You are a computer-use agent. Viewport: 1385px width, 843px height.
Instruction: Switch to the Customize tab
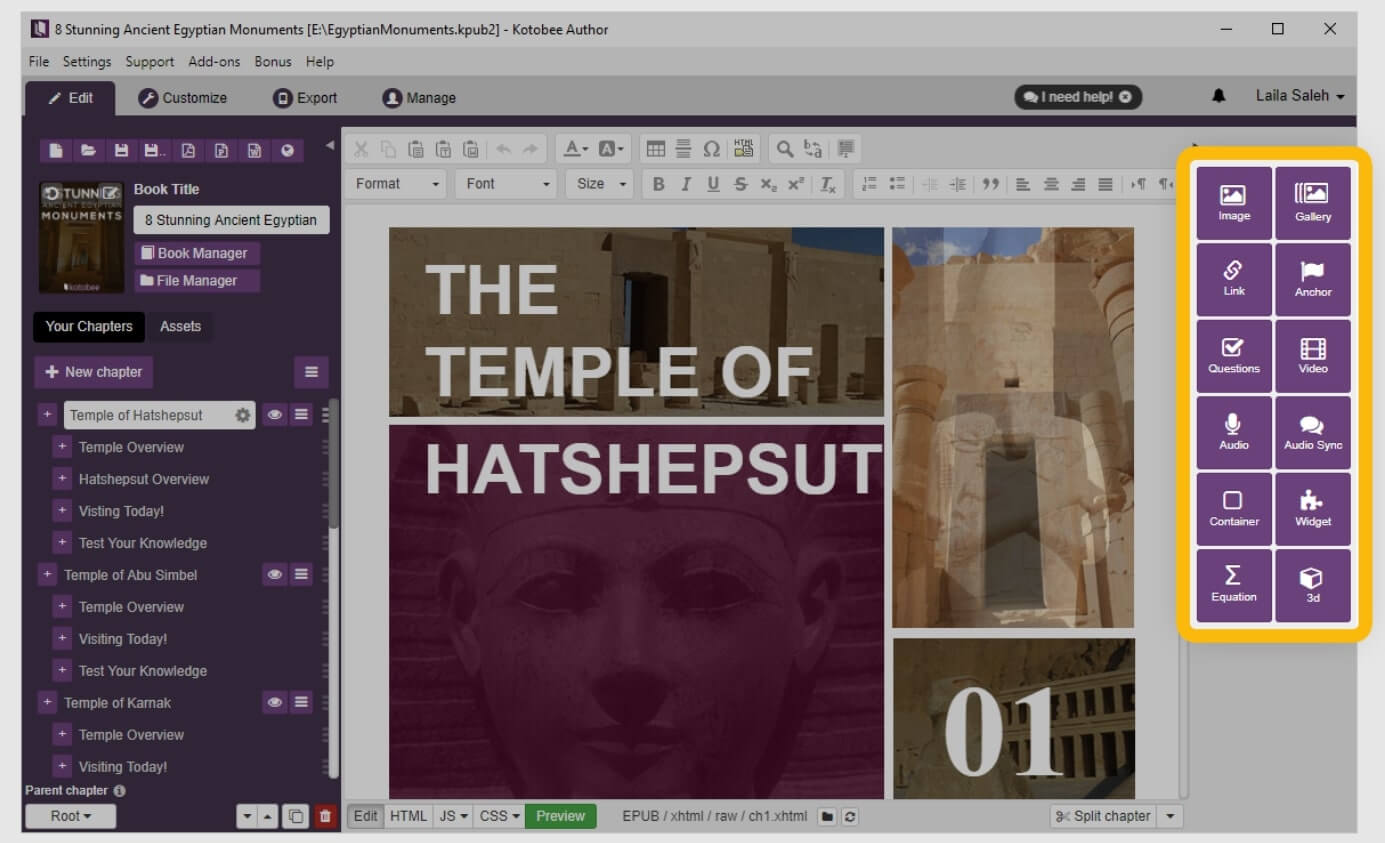182,98
